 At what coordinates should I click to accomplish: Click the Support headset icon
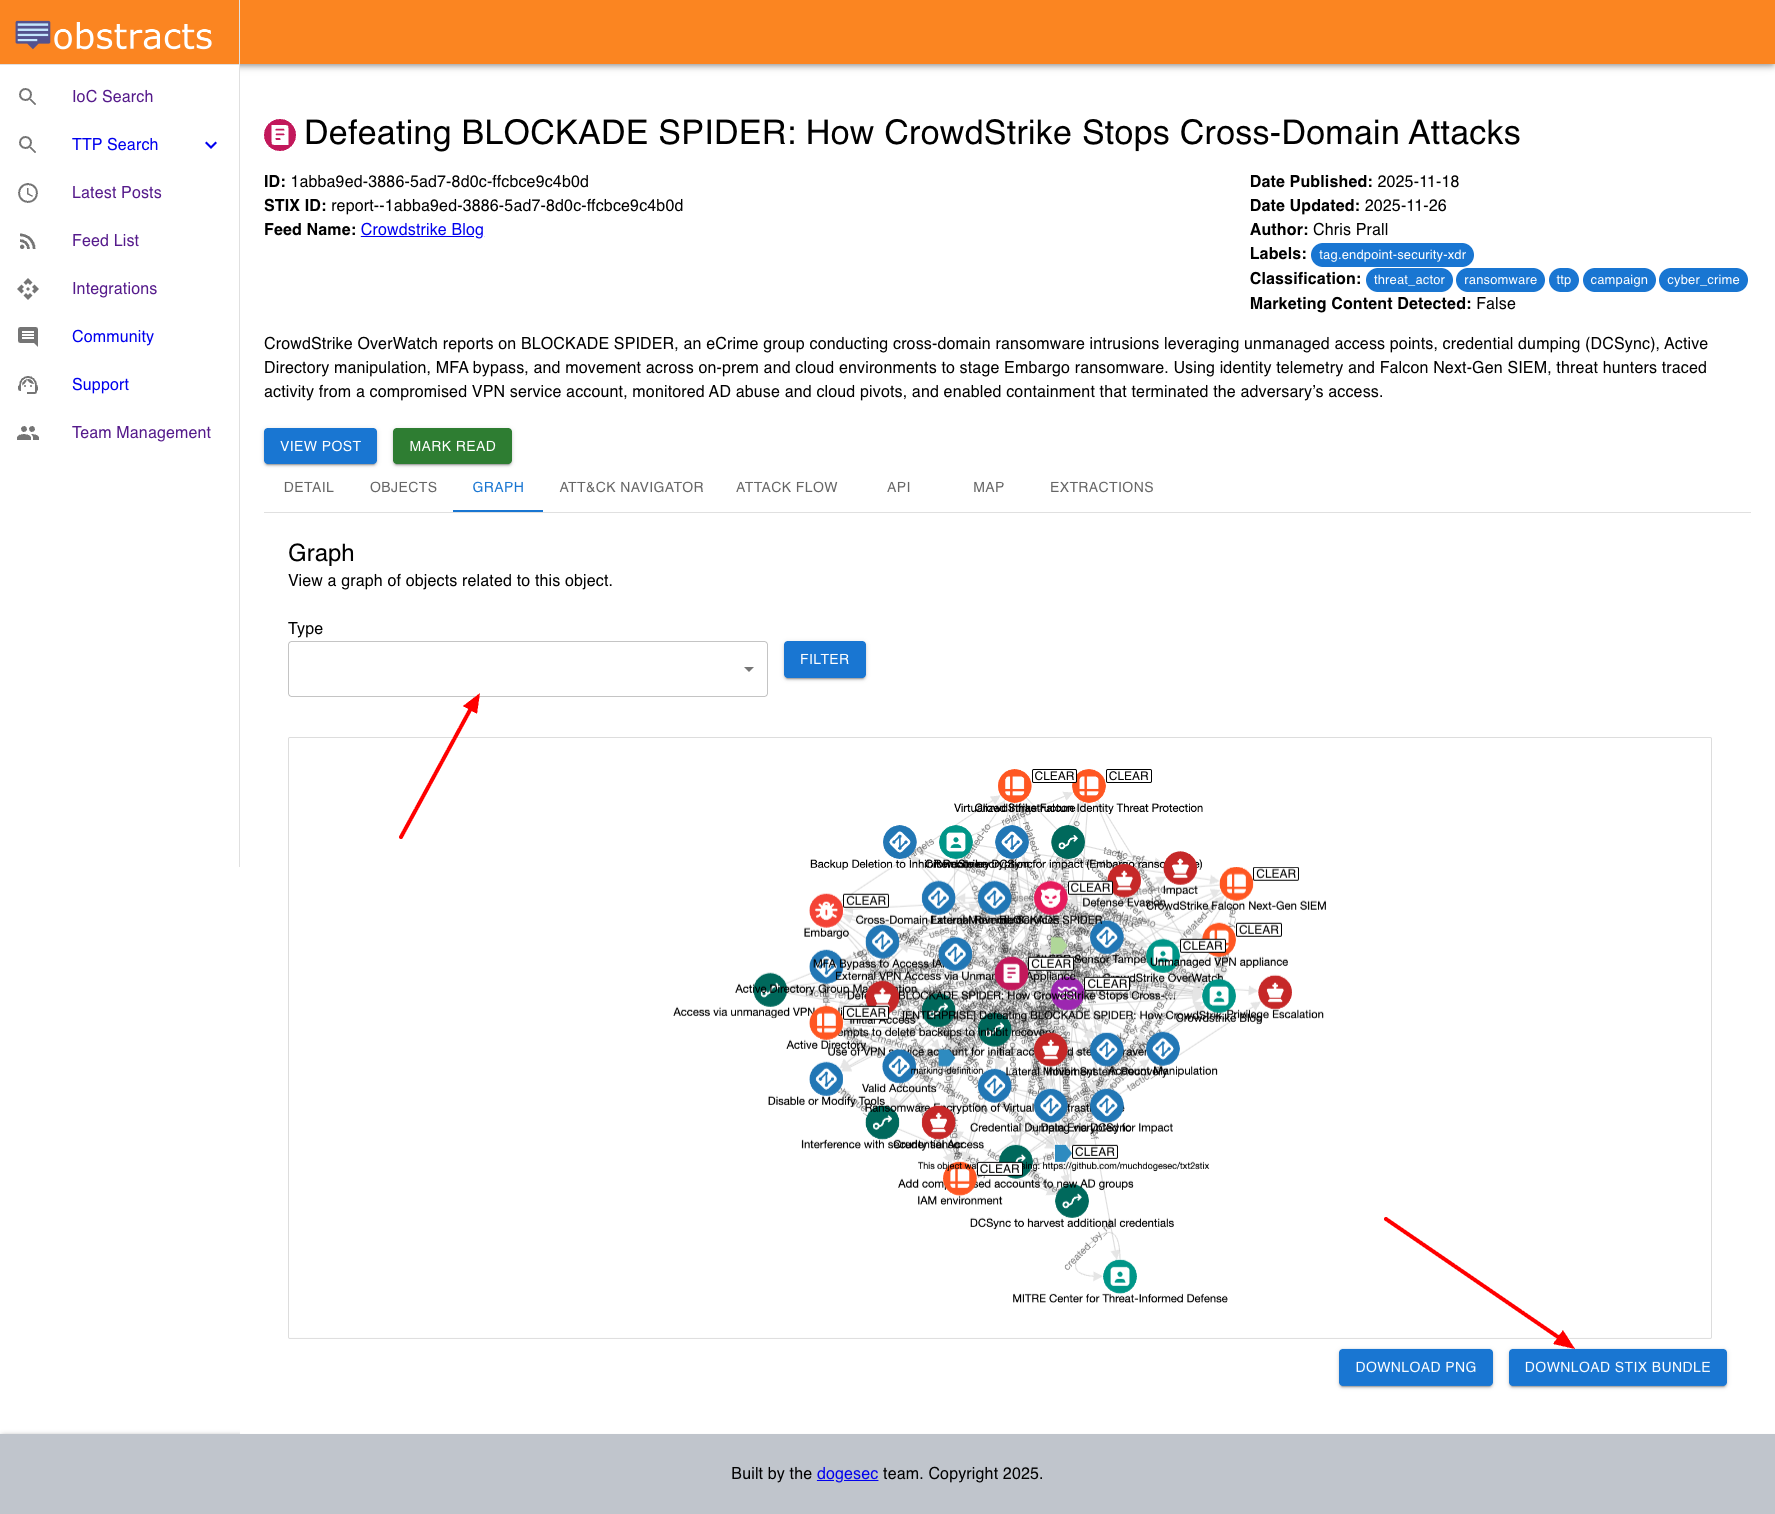(x=28, y=385)
